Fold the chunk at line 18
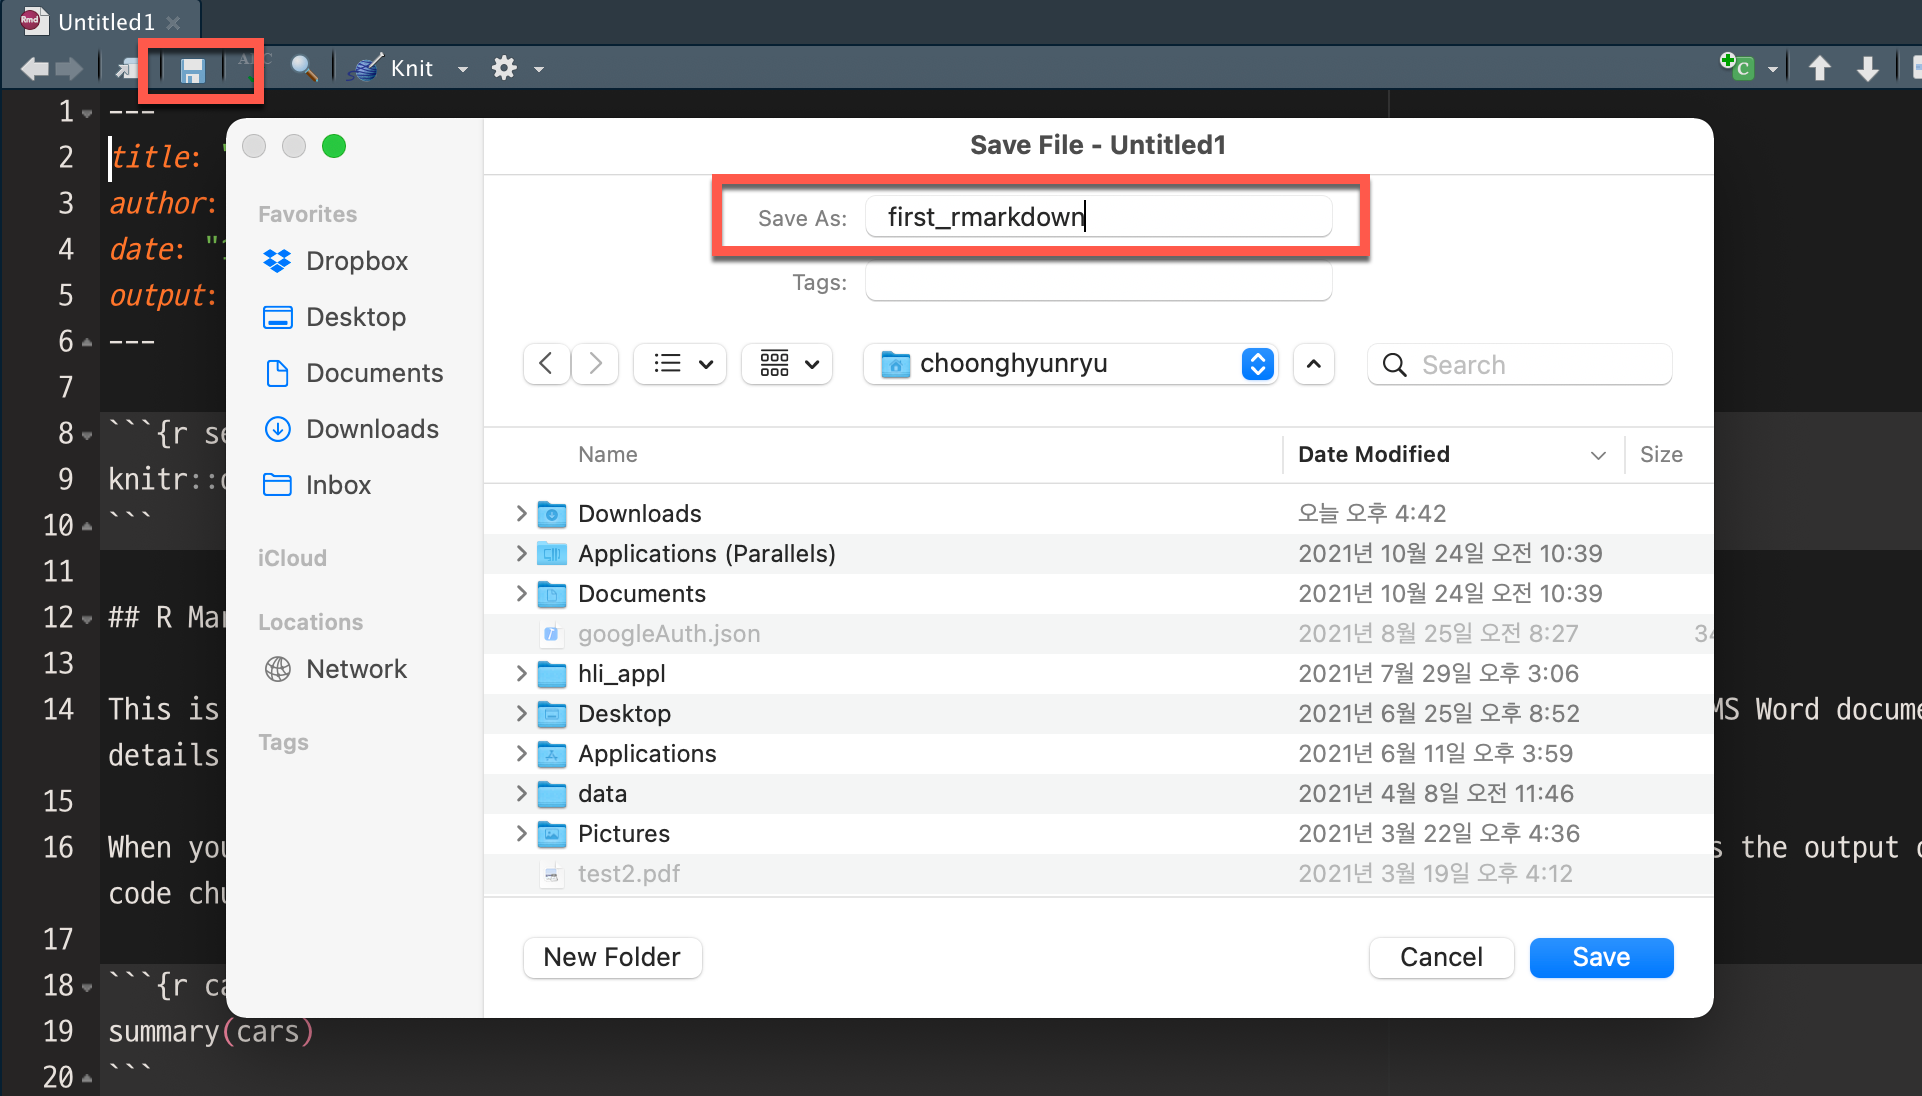The height and width of the screenshot is (1096, 1922). pos(87,987)
